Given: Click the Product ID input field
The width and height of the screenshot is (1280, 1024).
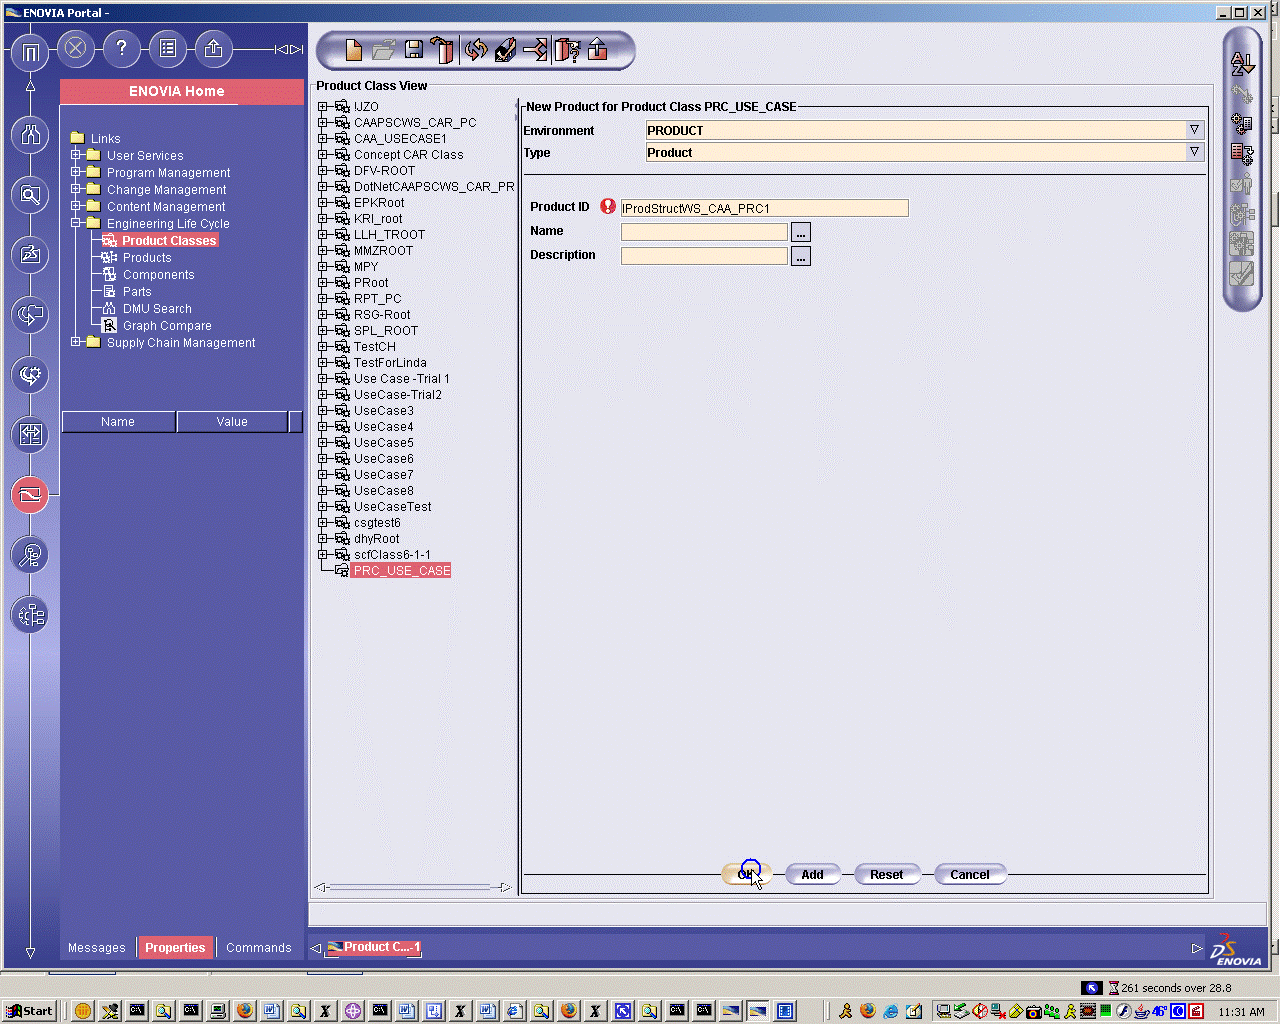Looking at the screenshot, I should click(x=765, y=208).
